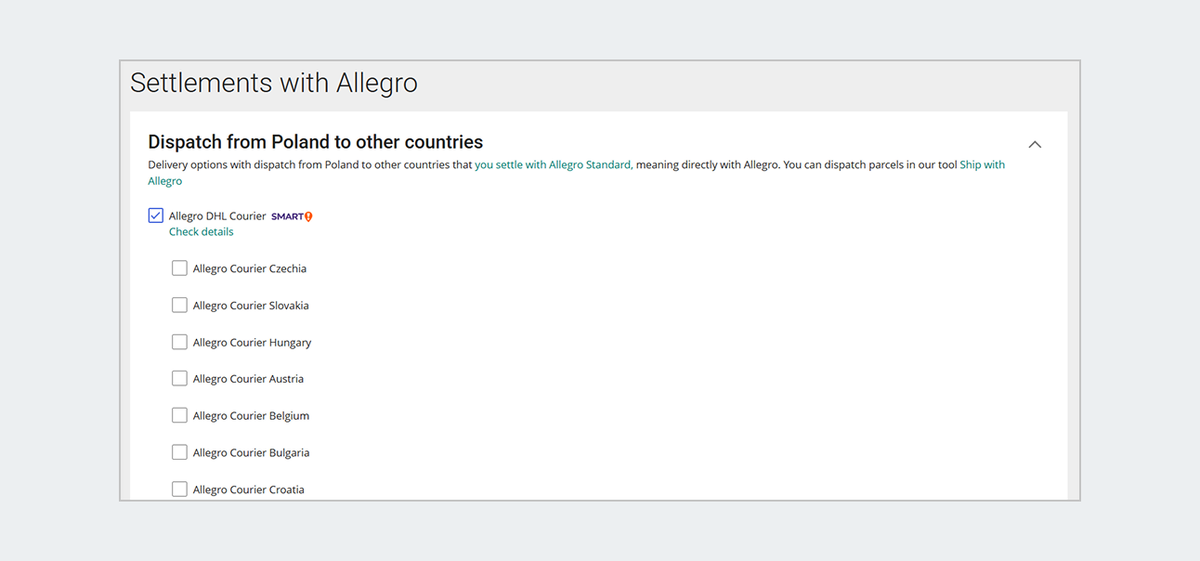
Task: Click the 'Allegro Courier Czechia' label
Action: 250,269
